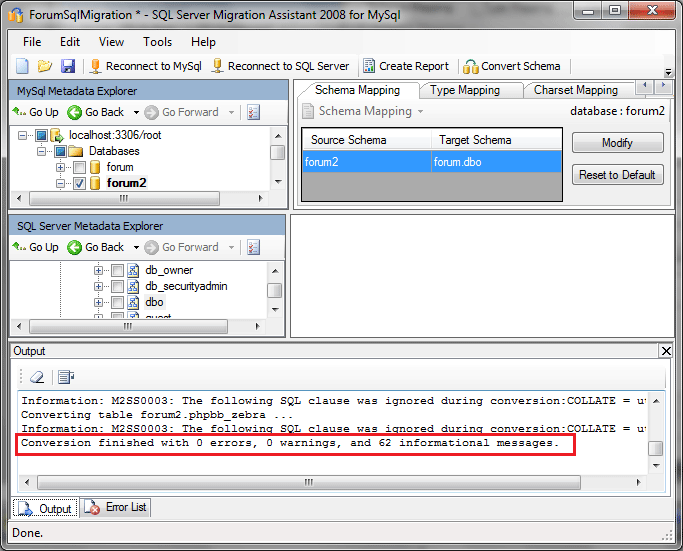
Task: Click the Reset to Default button
Action: click(x=617, y=175)
